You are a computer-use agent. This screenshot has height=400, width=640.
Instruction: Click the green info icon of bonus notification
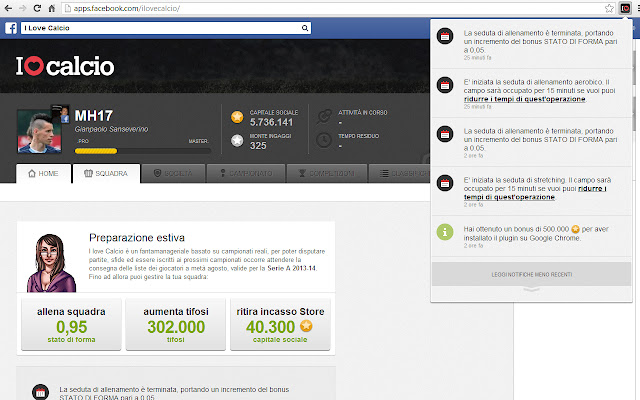point(445,232)
